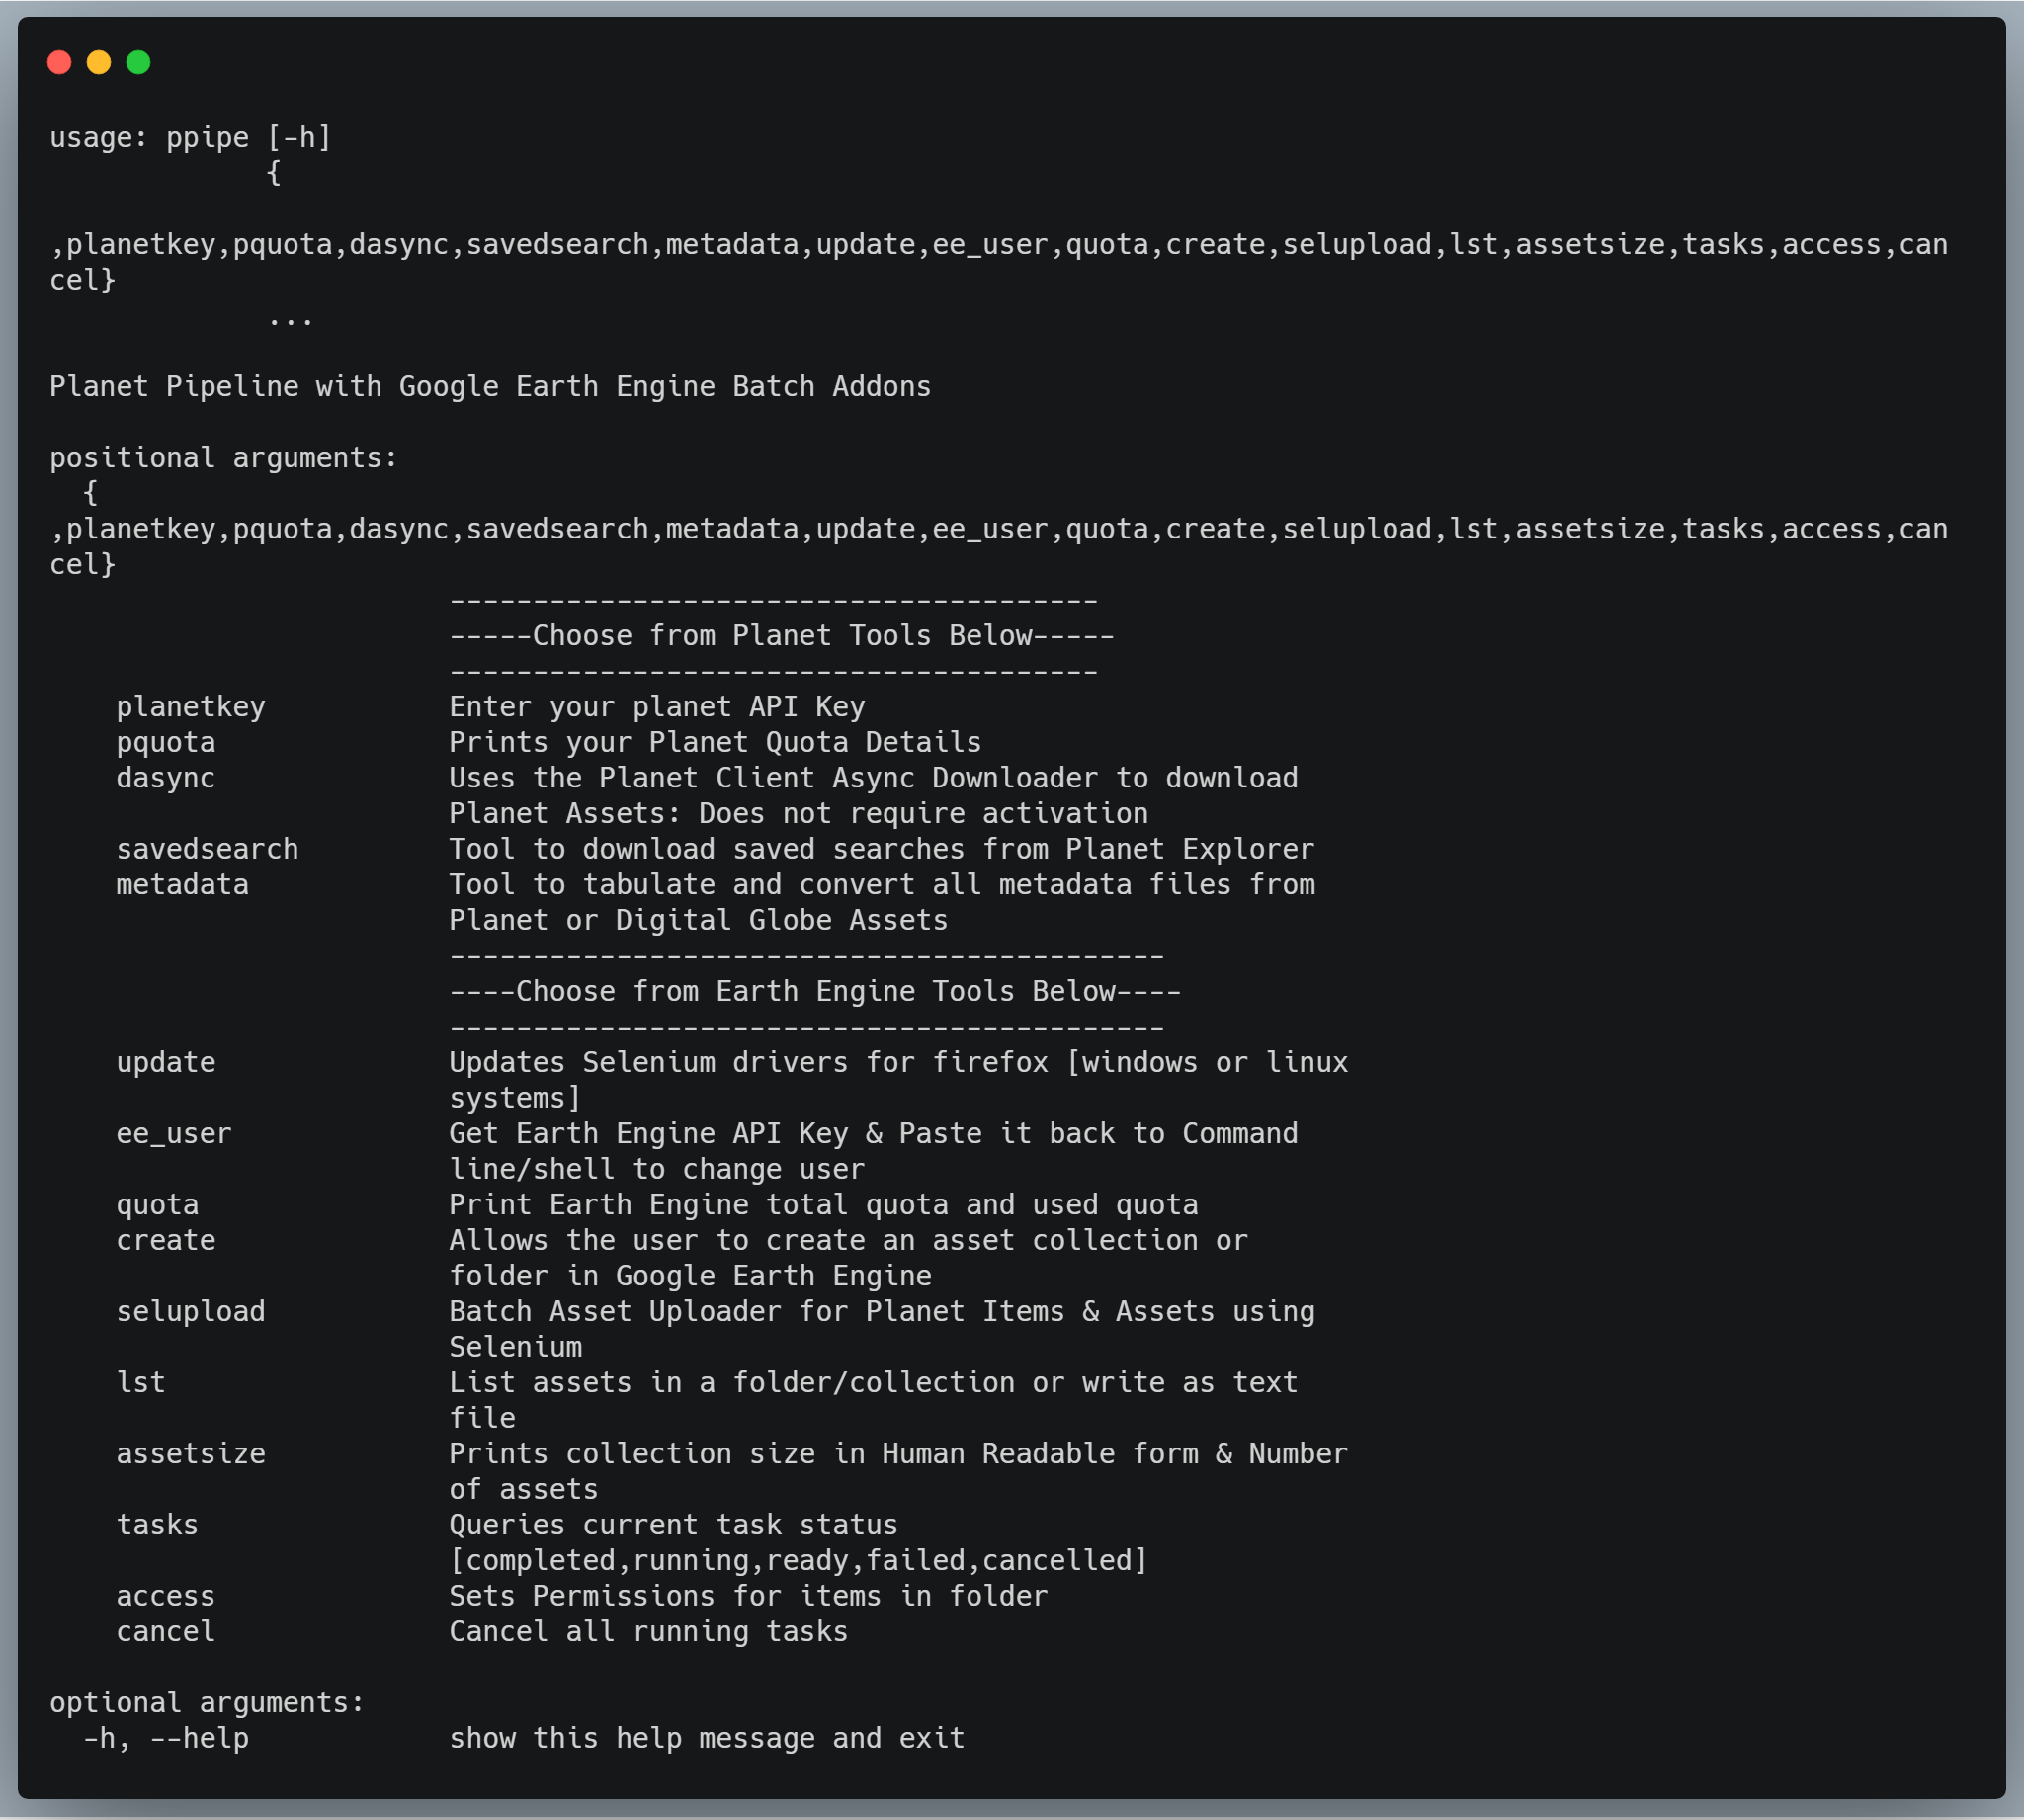
Task: Click the 'Choose from Planet Tools Below' header
Action: (x=781, y=636)
